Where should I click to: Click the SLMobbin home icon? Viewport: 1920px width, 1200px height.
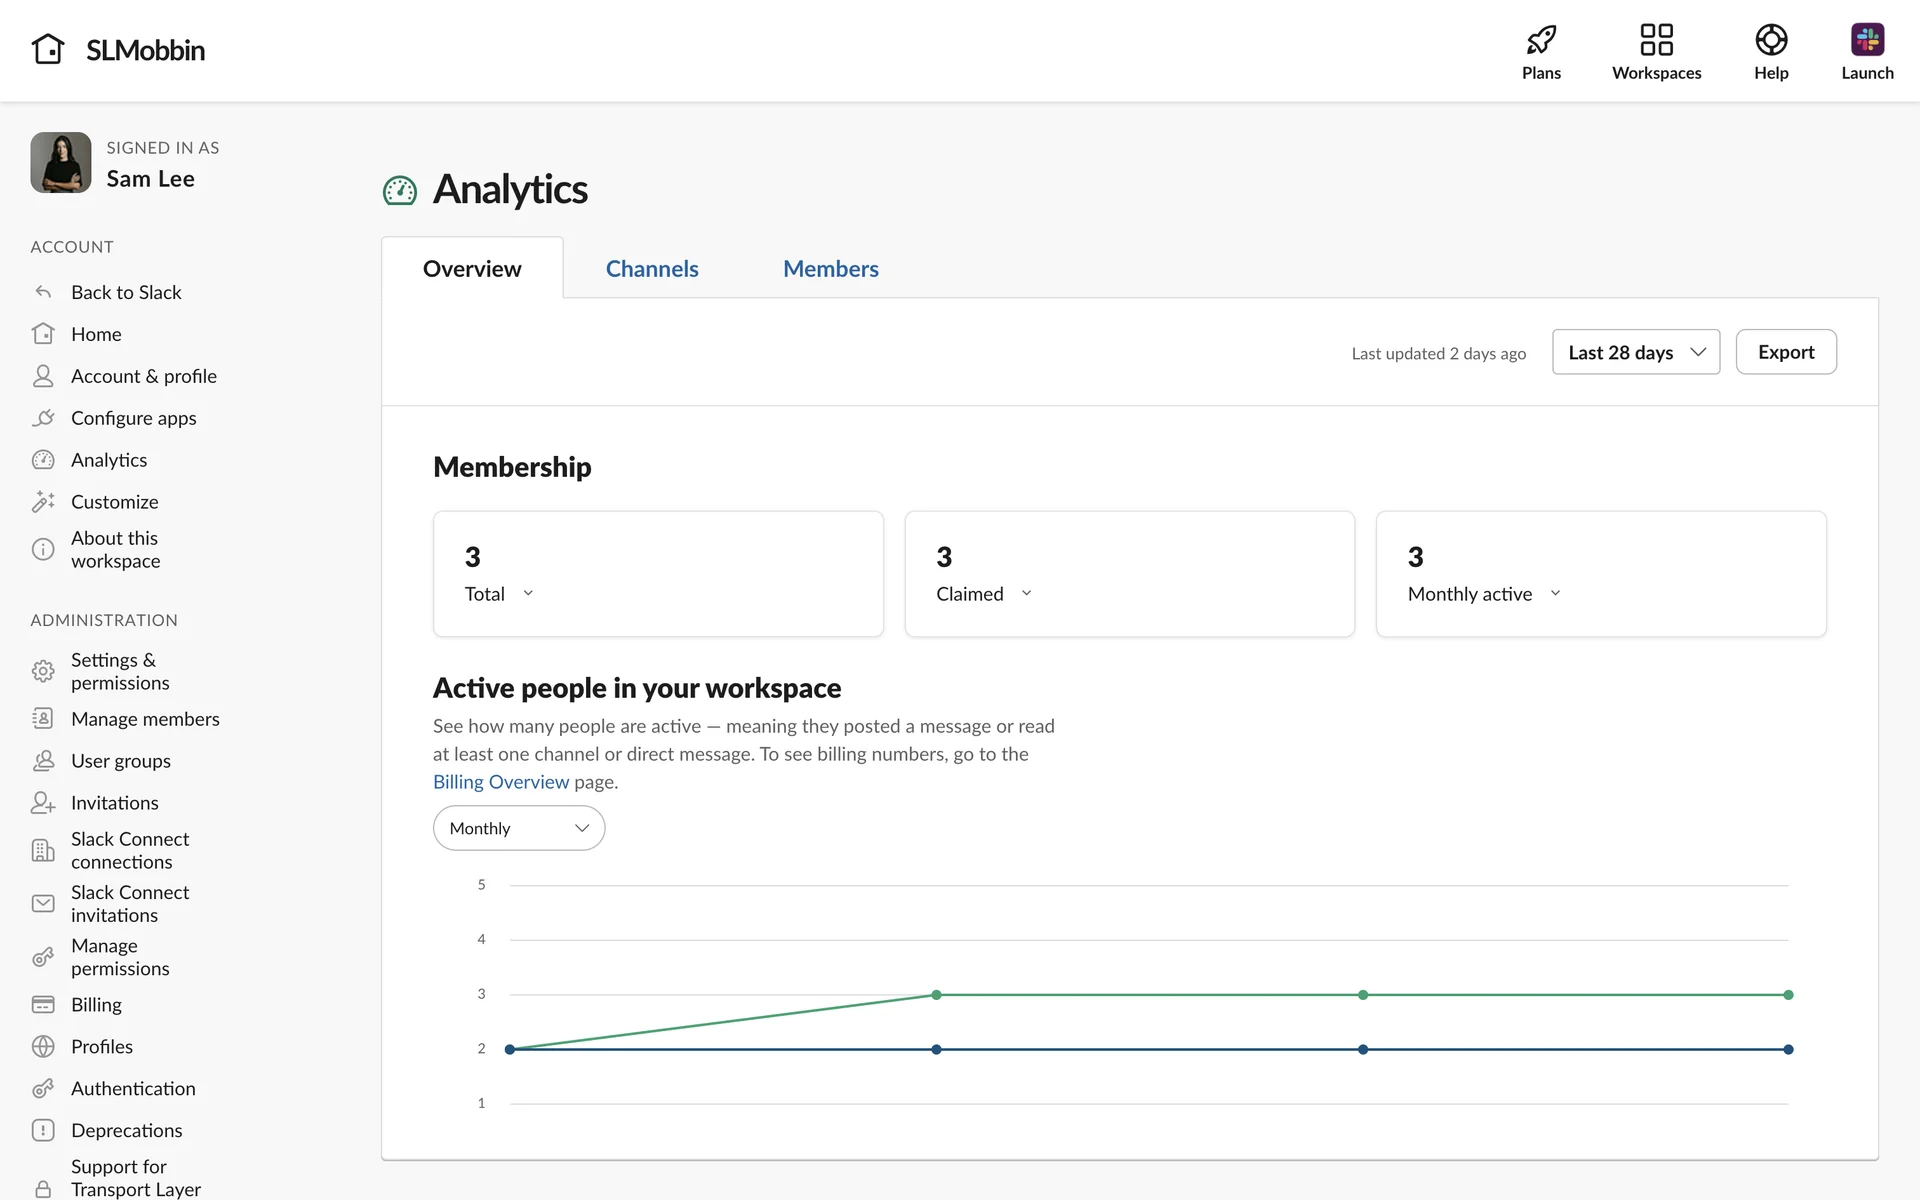point(48,49)
